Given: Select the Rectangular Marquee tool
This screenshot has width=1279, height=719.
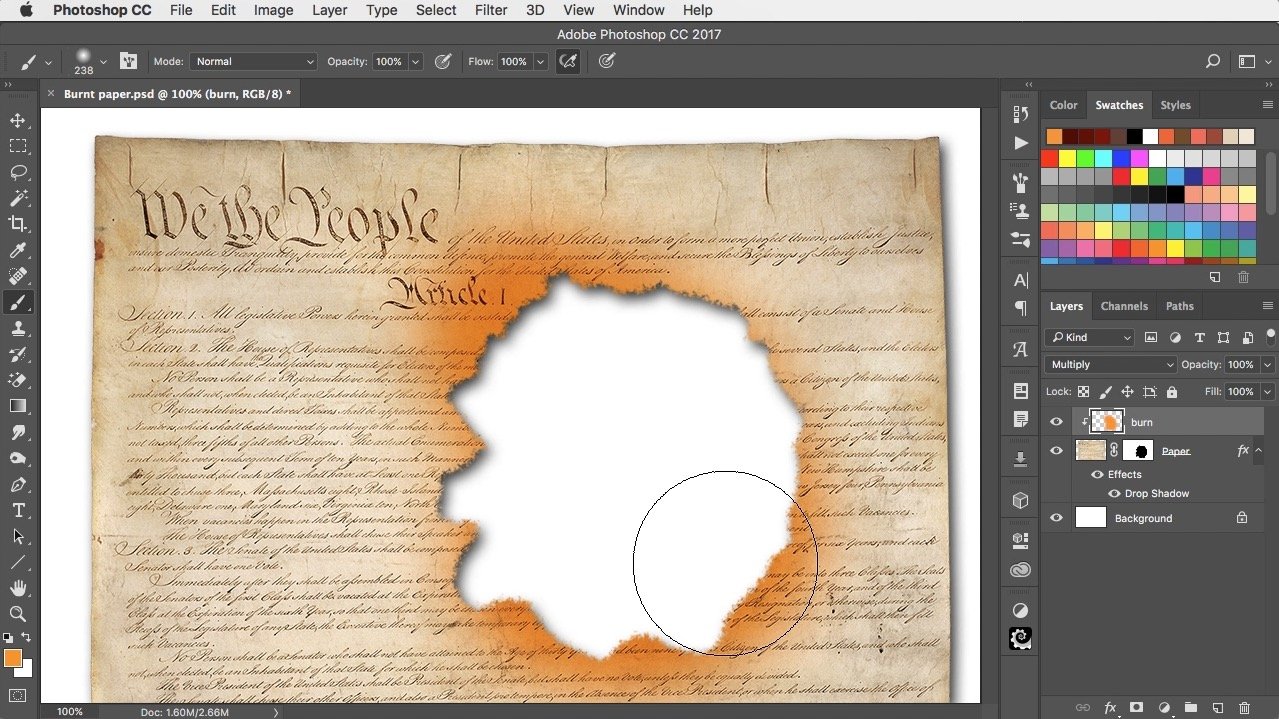Looking at the screenshot, I should pos(18,146).
